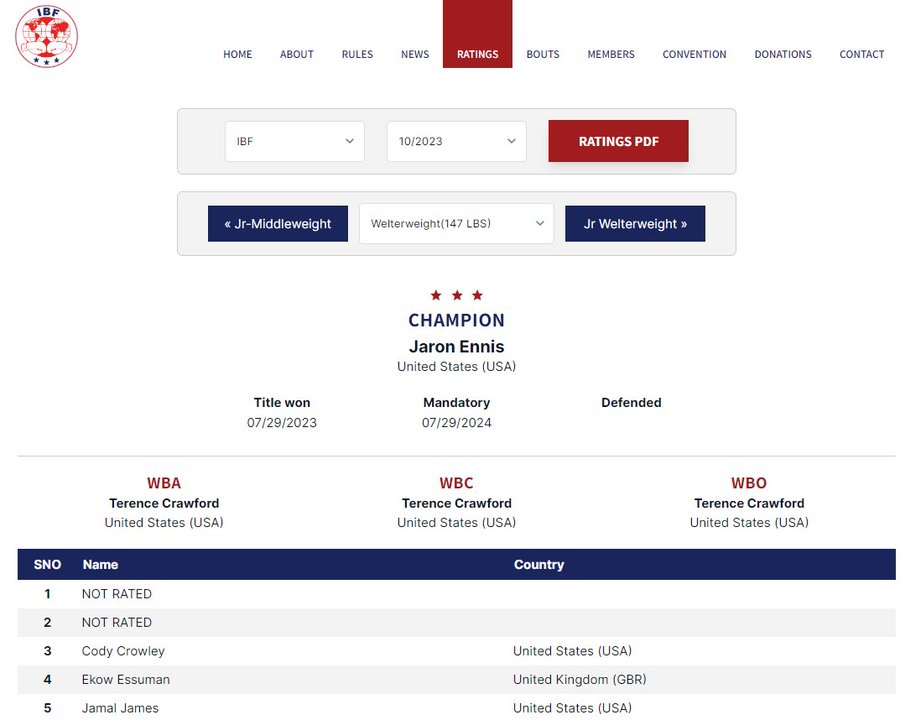The width and height of the screenshot is (900, 720).
Task: Go to the MEMBERS page
Action: (x=611, y=54)
